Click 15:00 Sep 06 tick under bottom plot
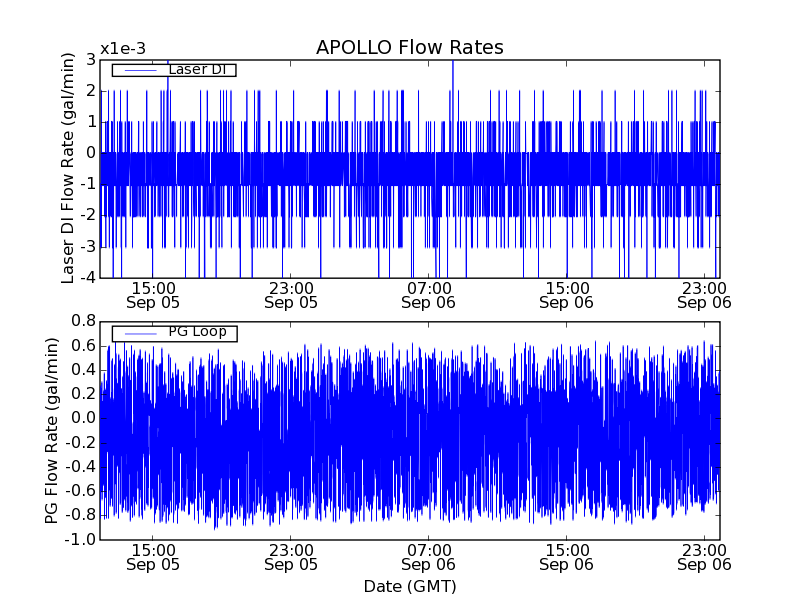The image size is (800, 600). click(567, 556)
